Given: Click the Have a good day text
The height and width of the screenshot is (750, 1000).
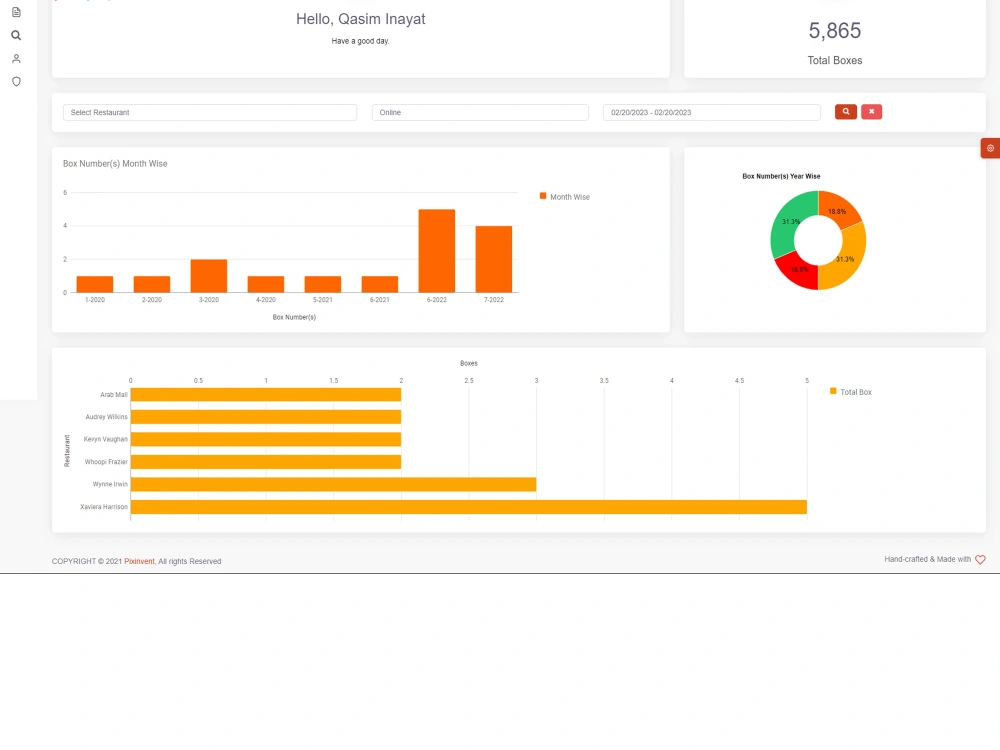Looking at the screenshot, I should [360, 41].
